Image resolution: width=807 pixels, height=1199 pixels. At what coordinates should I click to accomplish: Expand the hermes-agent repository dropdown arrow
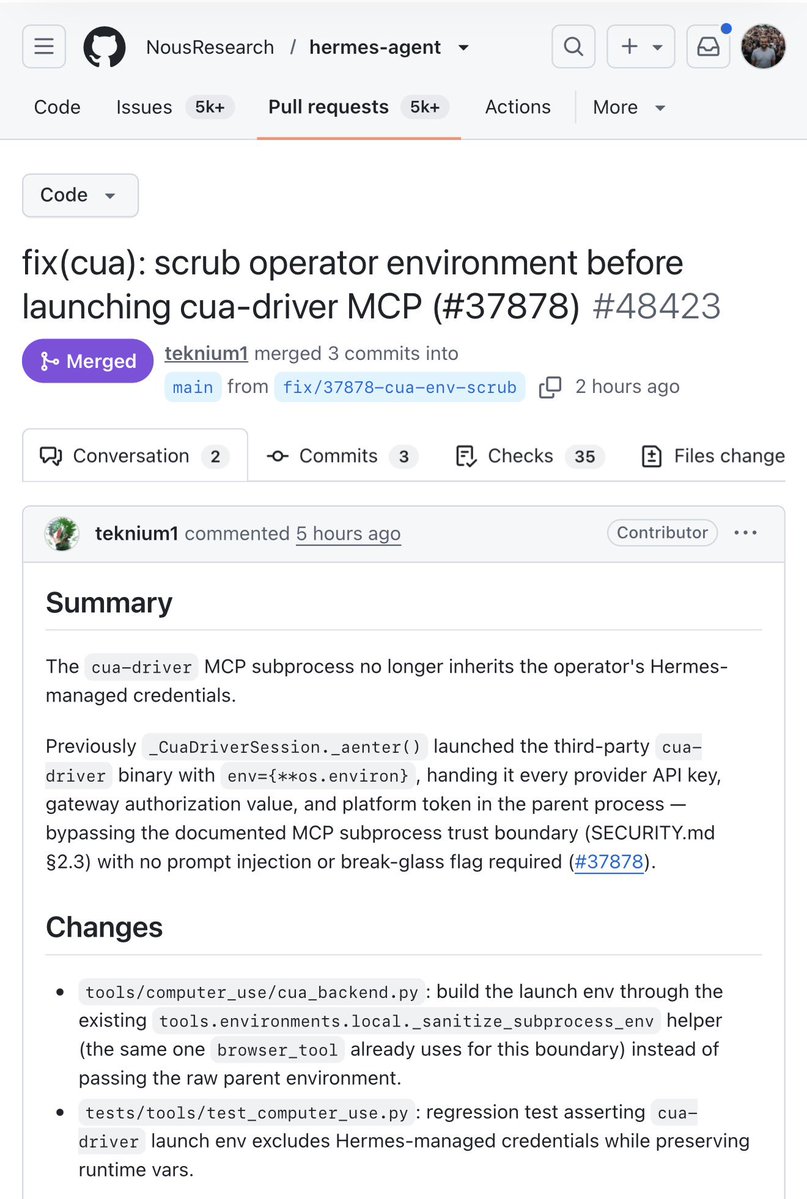point(464,47)
